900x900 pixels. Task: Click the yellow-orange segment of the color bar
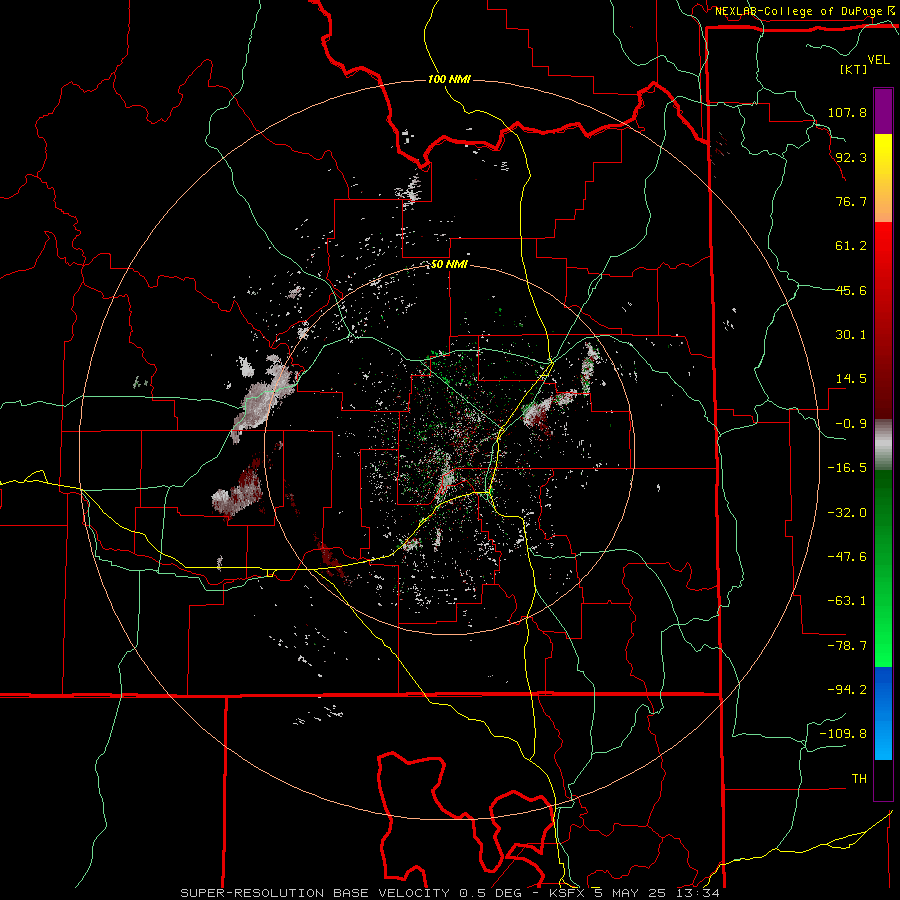(883, 178)
